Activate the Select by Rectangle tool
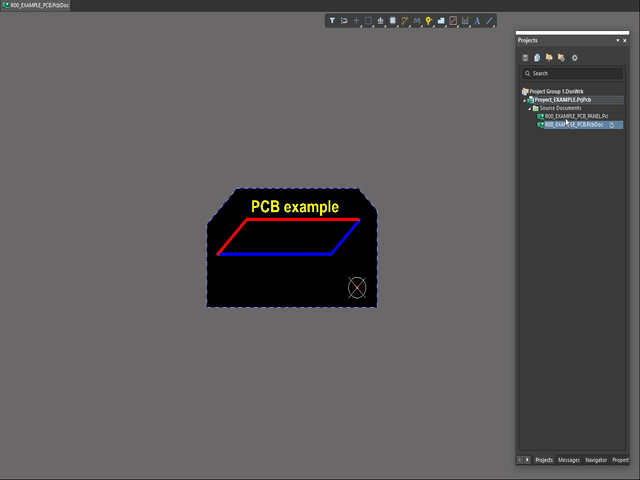 [x=368, y=21]
